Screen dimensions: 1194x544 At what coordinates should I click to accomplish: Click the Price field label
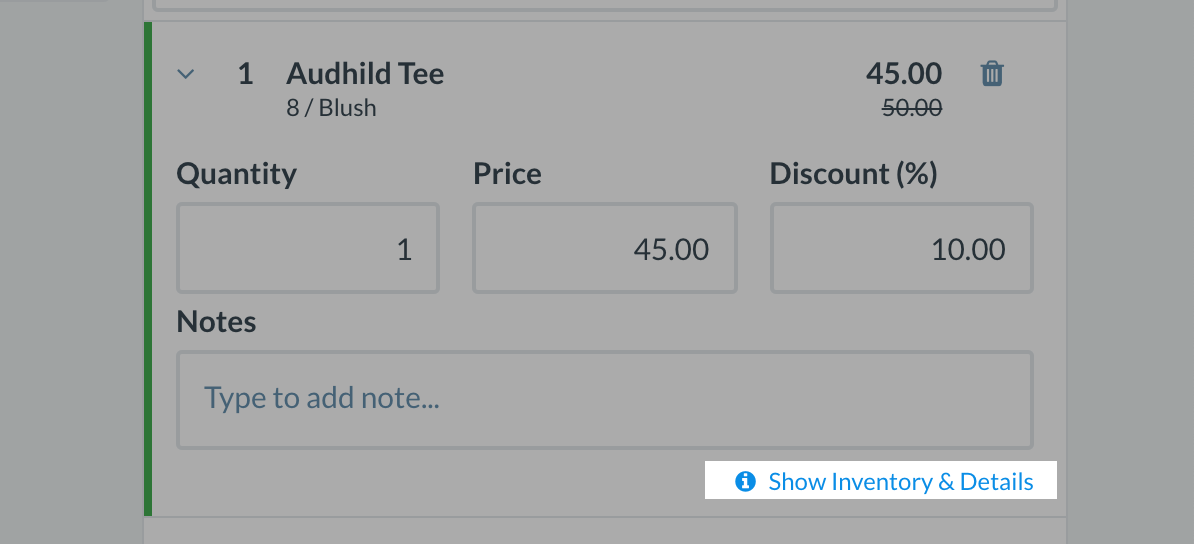[507, 174]
